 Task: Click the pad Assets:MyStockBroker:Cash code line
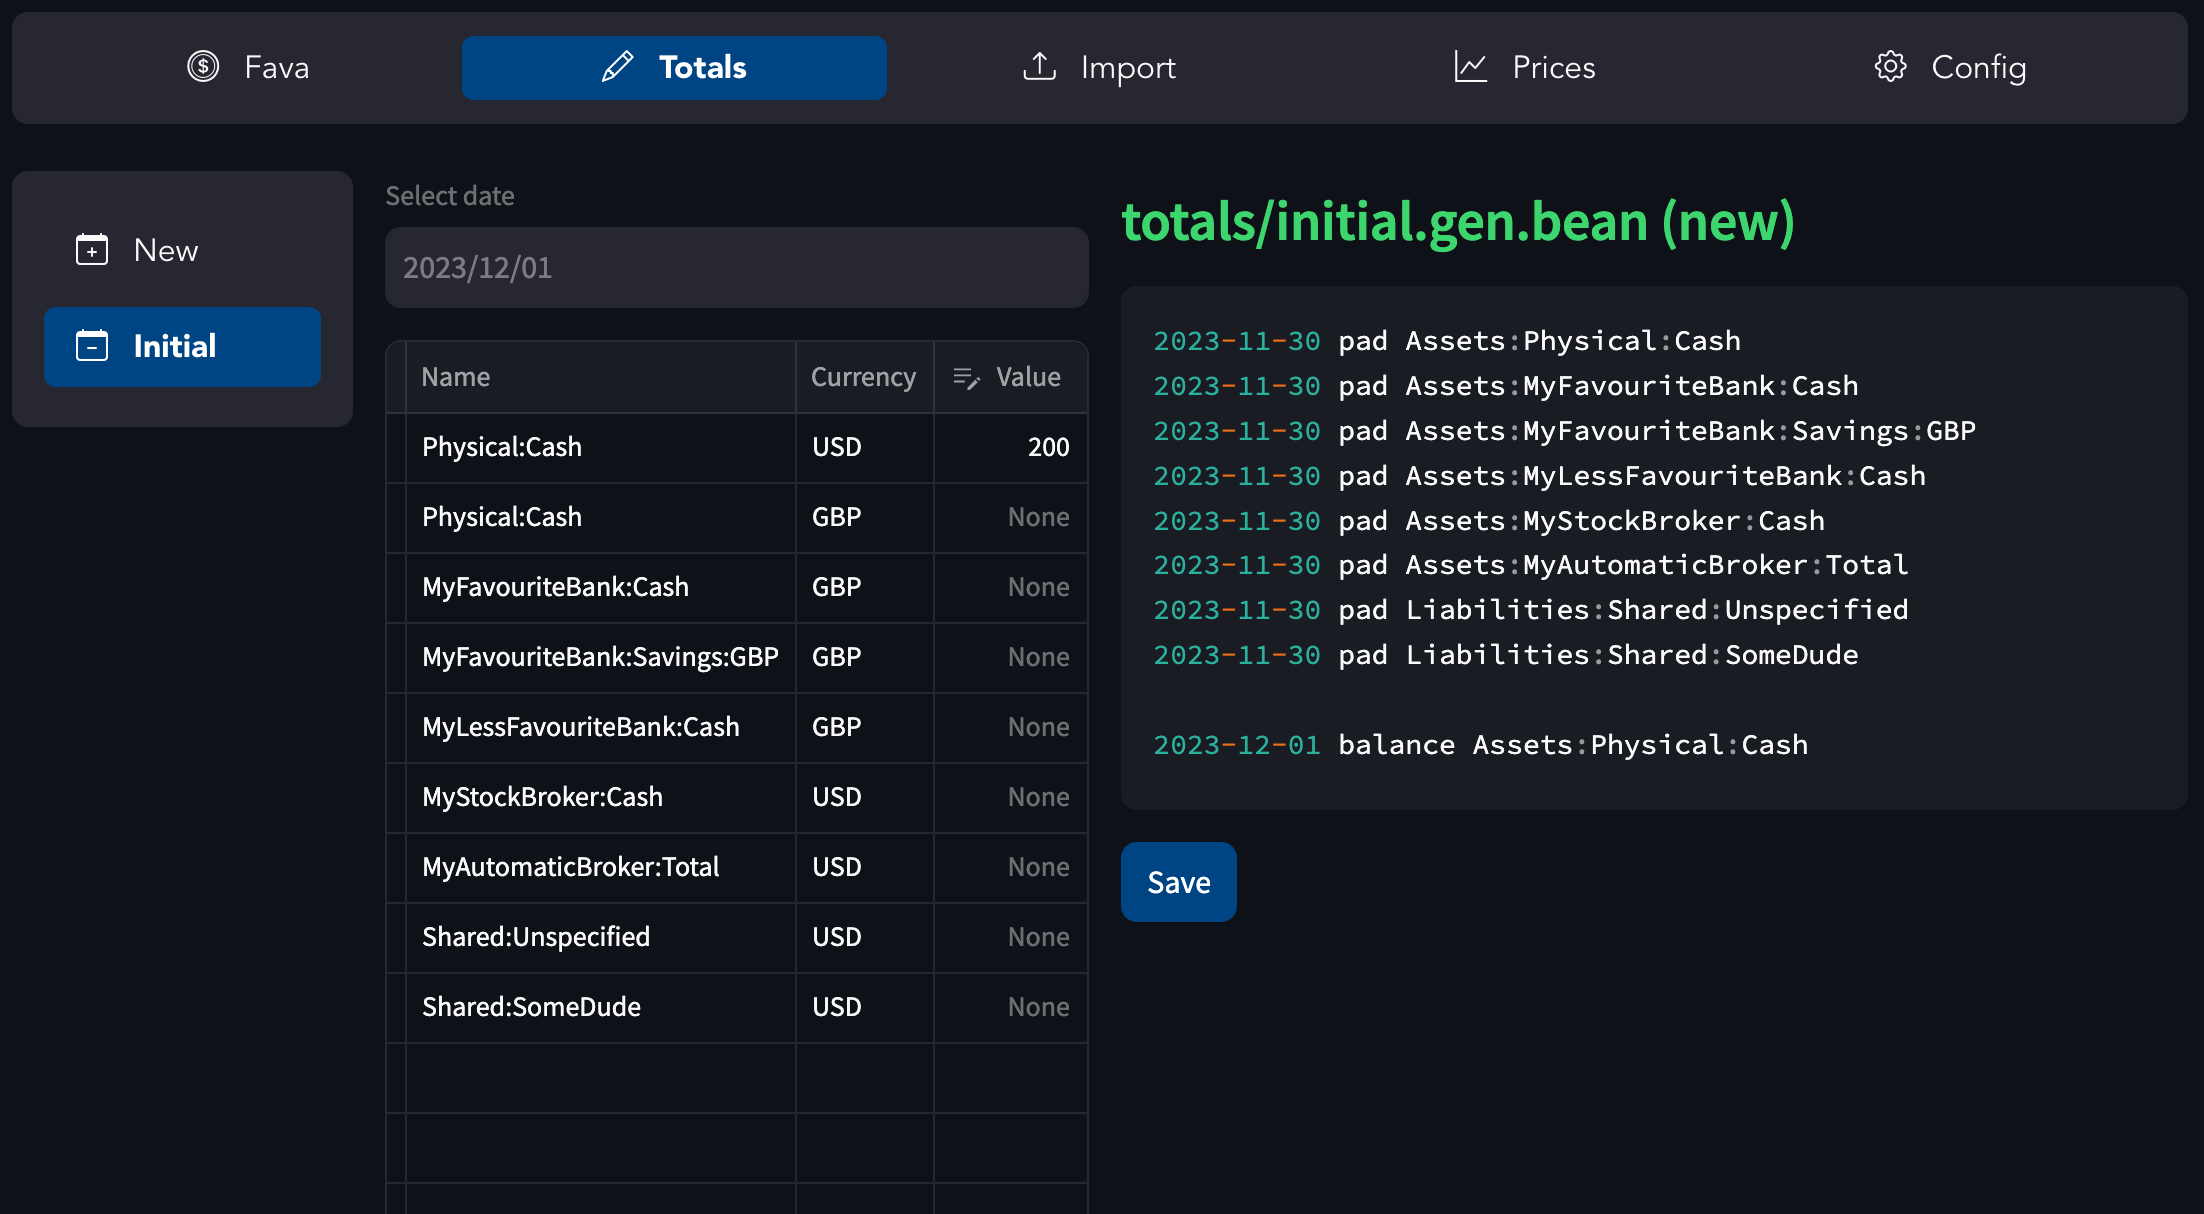pyautogui.click(x=1489, y=521)
